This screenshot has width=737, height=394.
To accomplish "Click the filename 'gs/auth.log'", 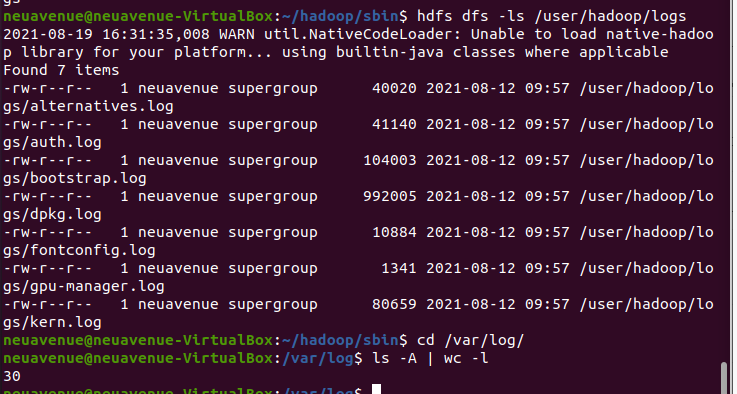I will (52, 142).
